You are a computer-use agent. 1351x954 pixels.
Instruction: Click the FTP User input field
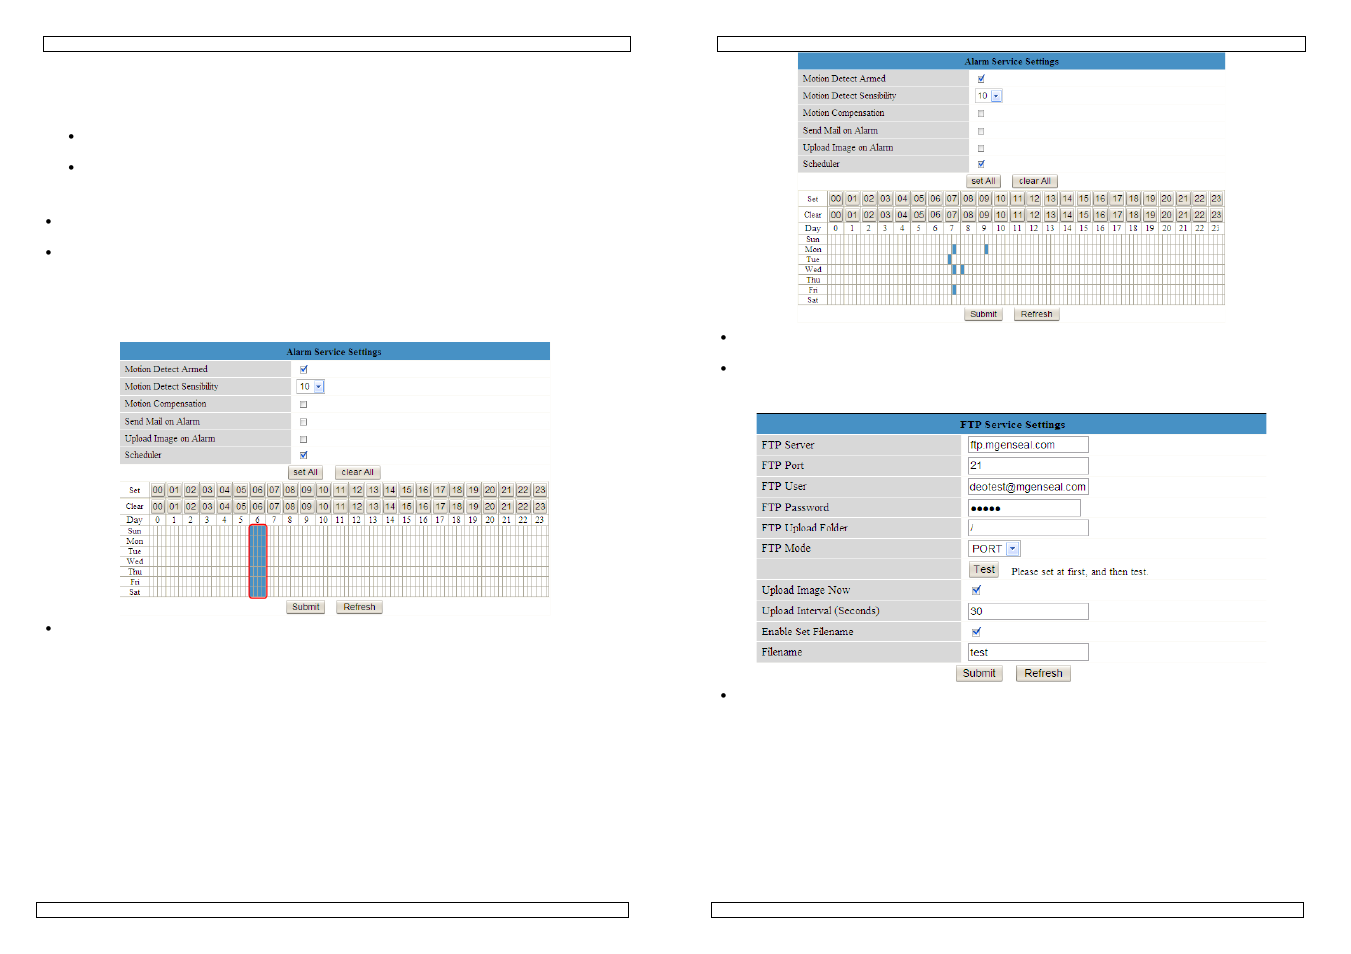pos(1027,487)
